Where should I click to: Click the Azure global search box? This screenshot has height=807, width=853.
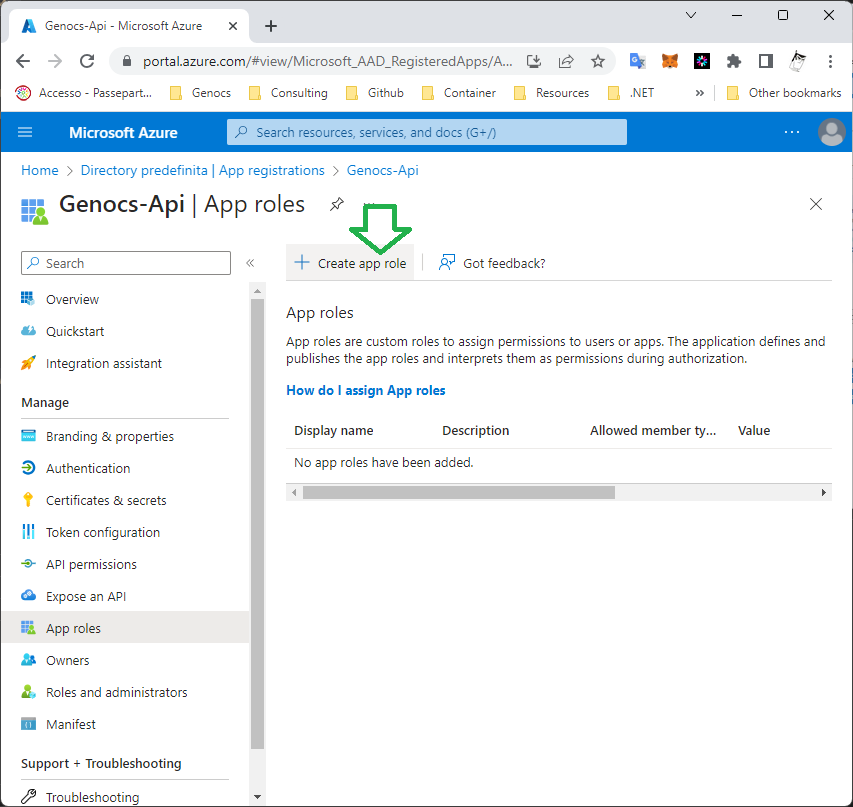427,132
